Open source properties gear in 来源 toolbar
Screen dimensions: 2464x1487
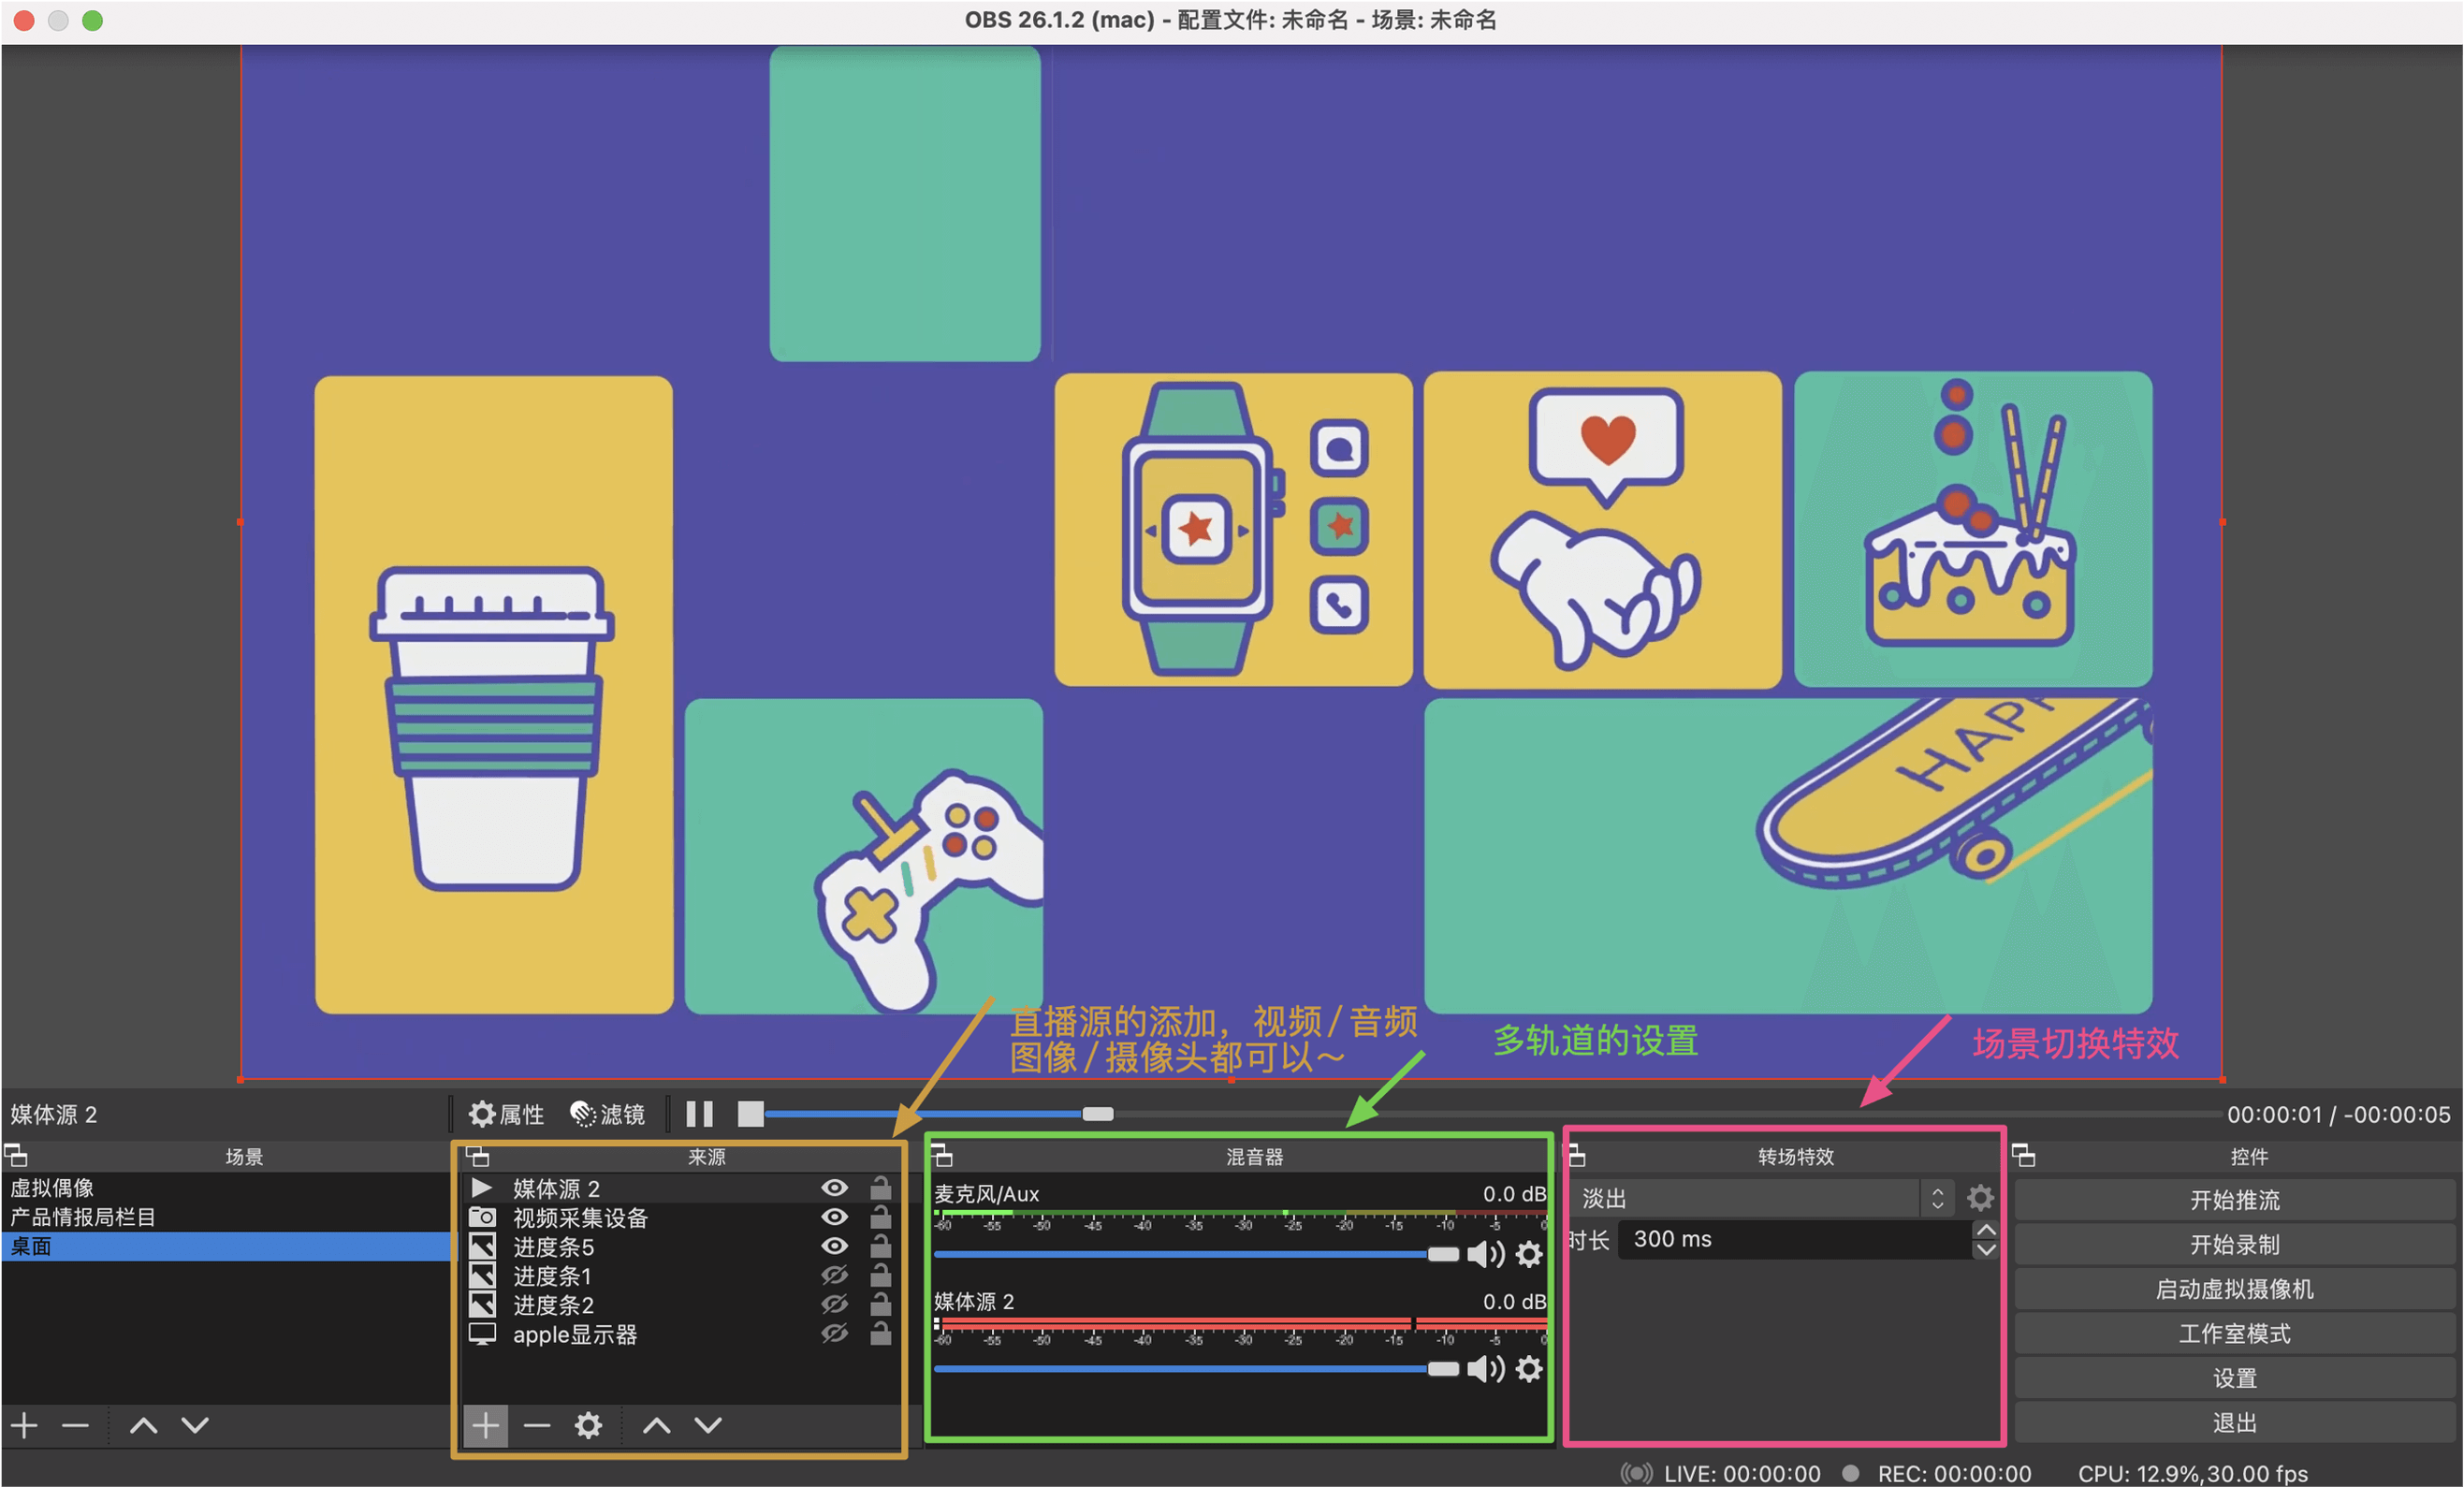point(588,1425)
